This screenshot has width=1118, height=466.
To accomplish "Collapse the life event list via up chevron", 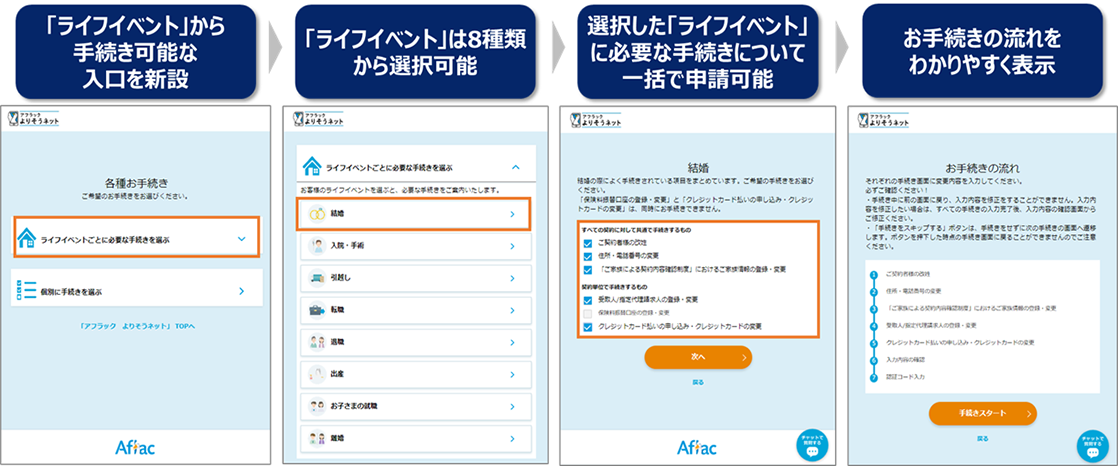I will click(516, 167).
